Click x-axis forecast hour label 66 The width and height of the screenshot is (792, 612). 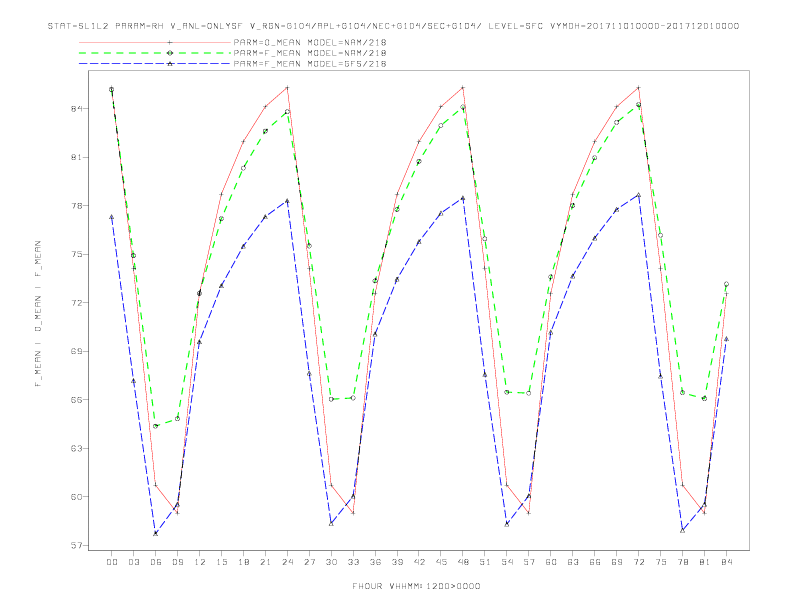tap(595, 562)
